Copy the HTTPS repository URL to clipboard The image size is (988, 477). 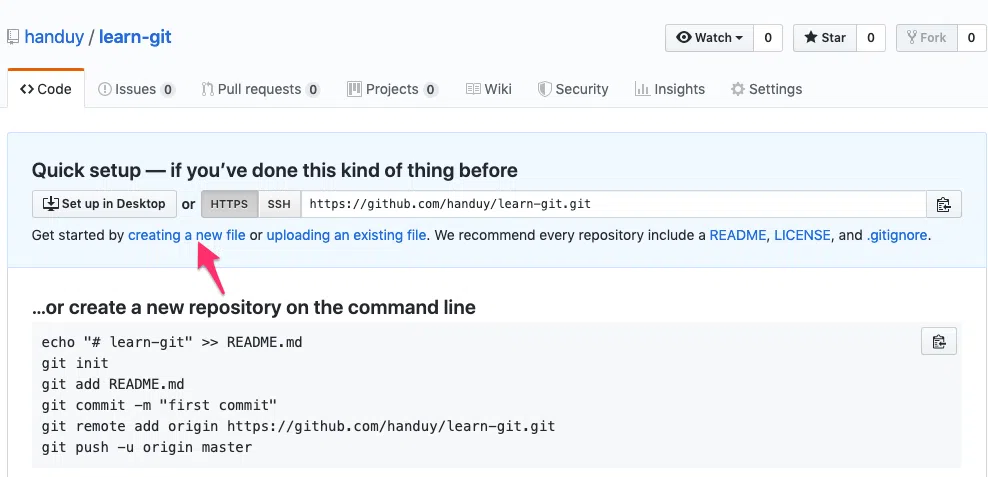(x=943, y=204)
